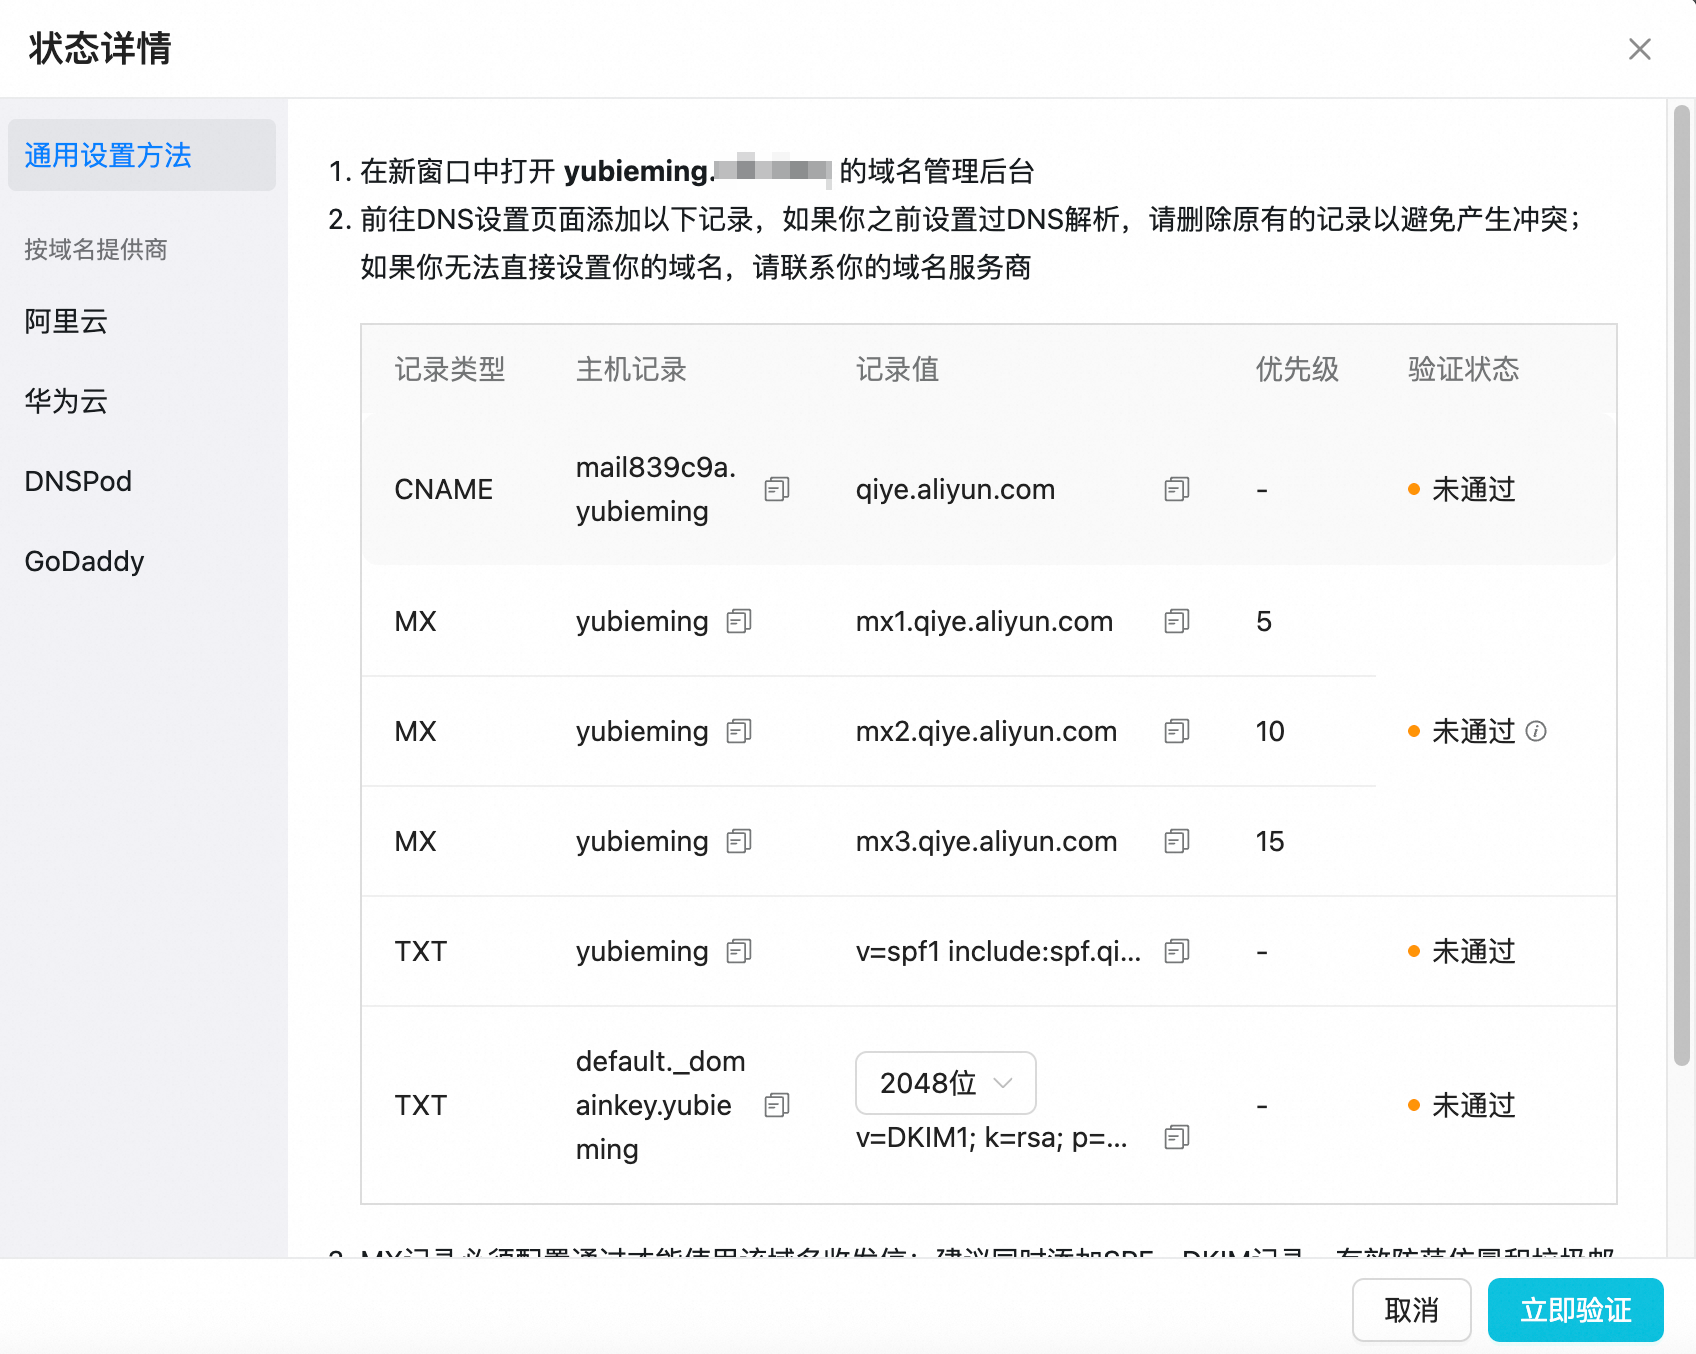Click v=spf1 include:spf.qi... text
Viewport: 1696px width, 1354px height.
click(998, 951)
